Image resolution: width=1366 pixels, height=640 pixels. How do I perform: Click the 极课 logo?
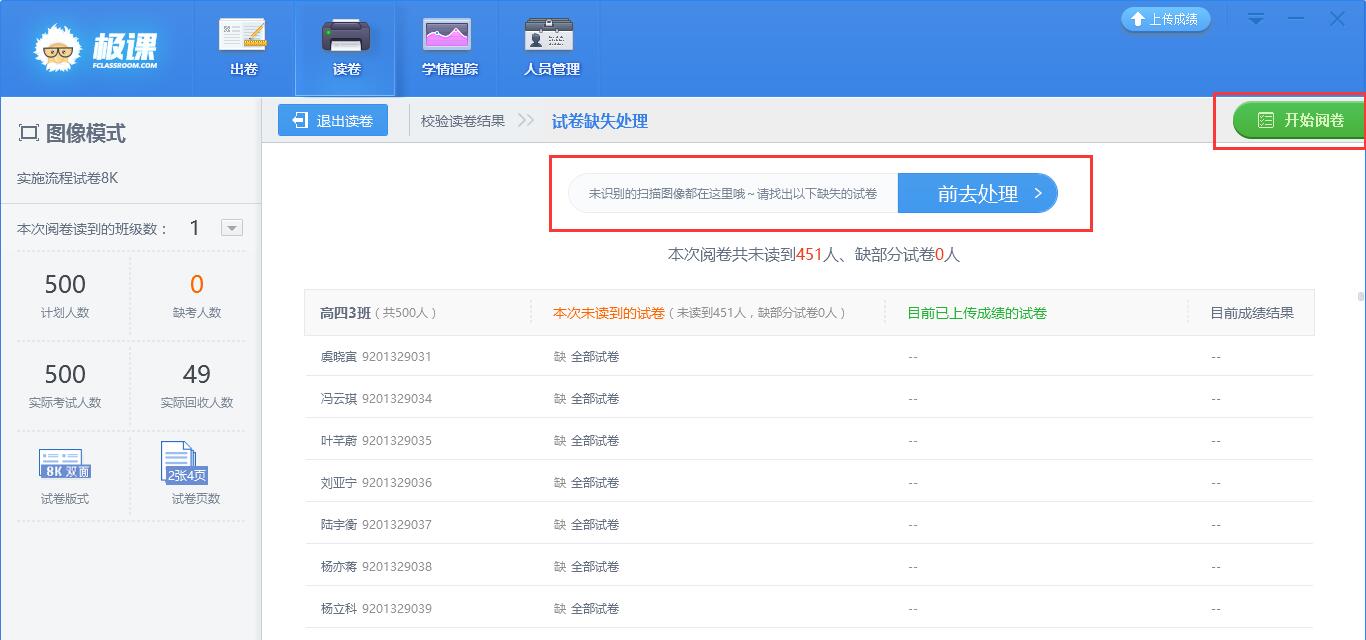click(96, 50)
